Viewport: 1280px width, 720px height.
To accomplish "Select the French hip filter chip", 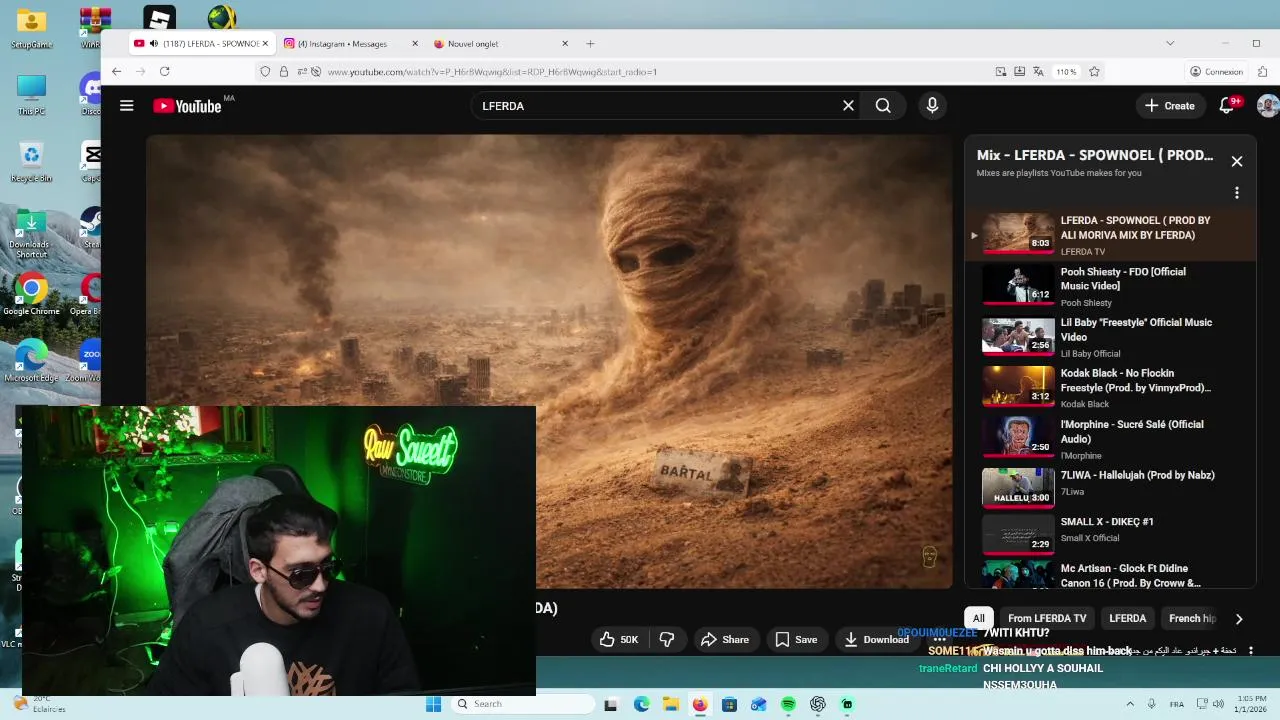I will (1190, 618).
